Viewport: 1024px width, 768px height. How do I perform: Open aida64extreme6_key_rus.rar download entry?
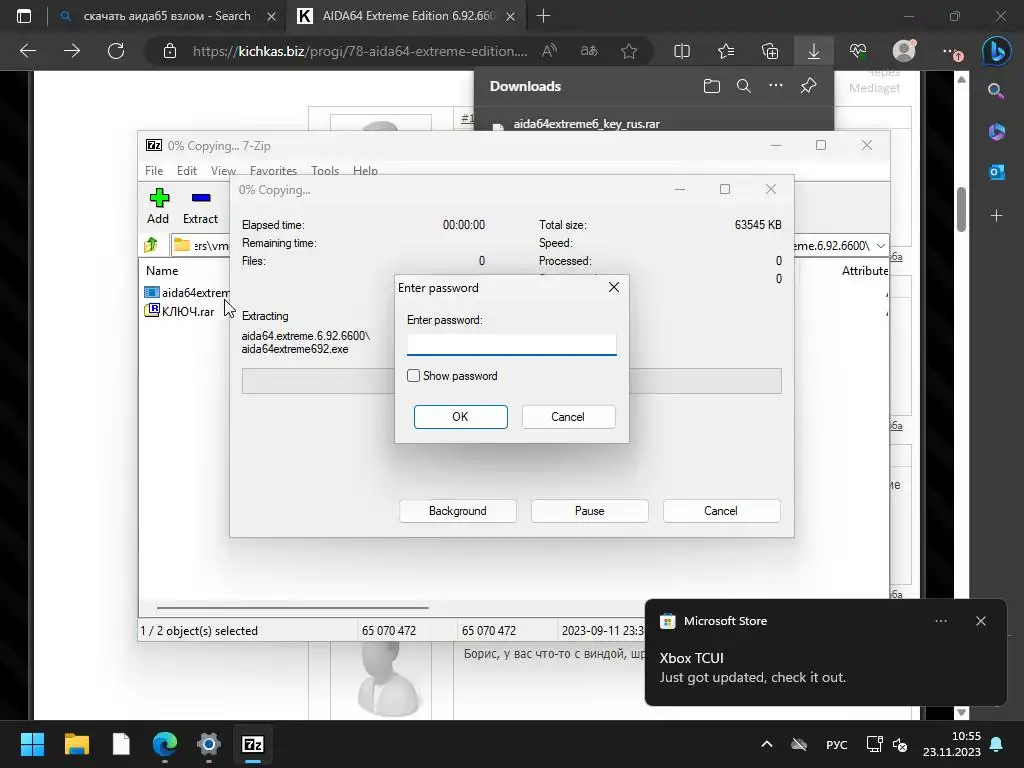586,123
